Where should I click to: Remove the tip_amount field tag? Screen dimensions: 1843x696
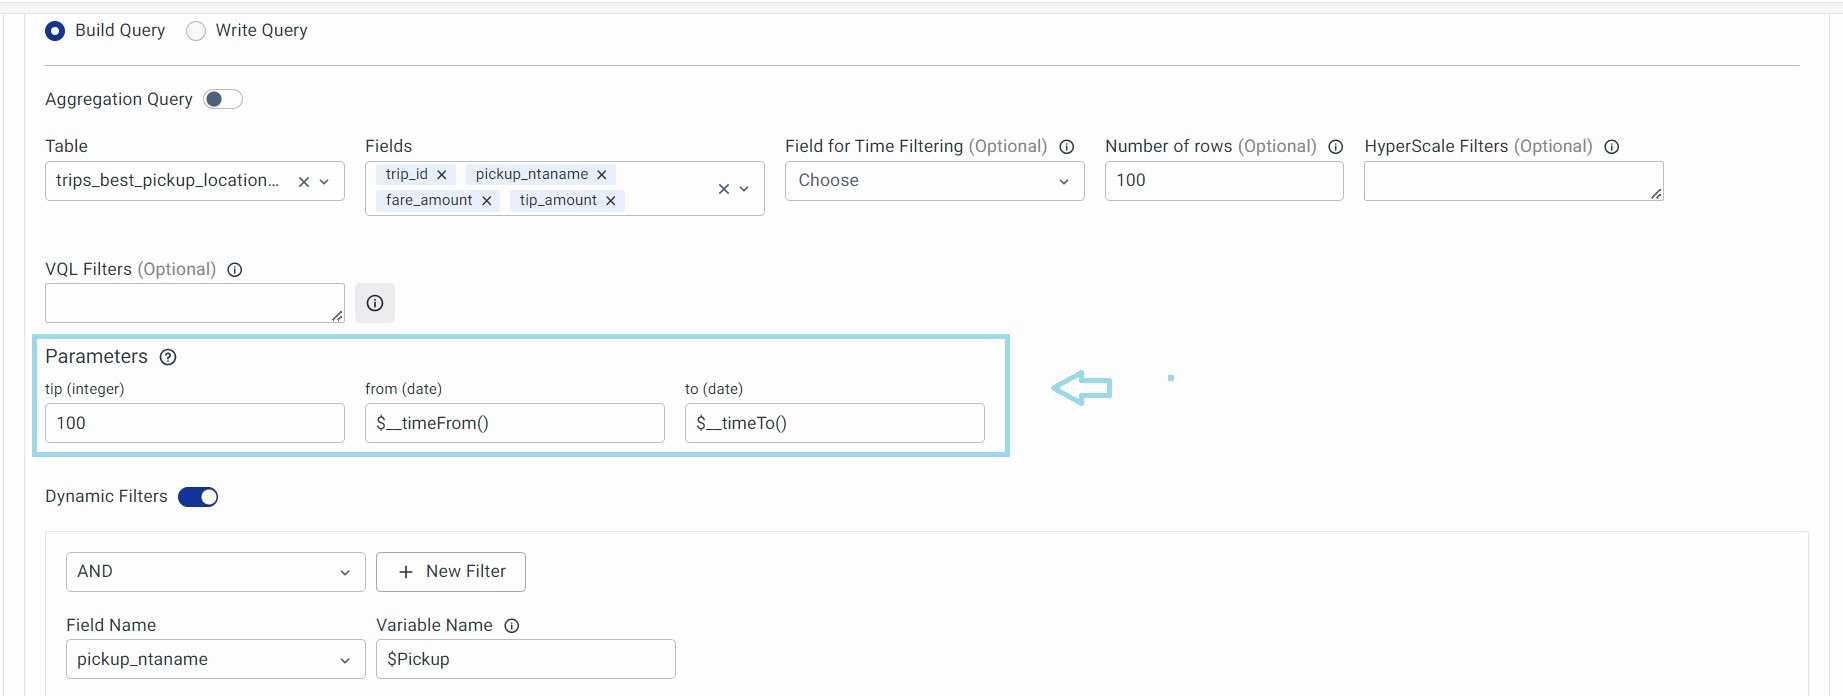(x=610, y=201)
